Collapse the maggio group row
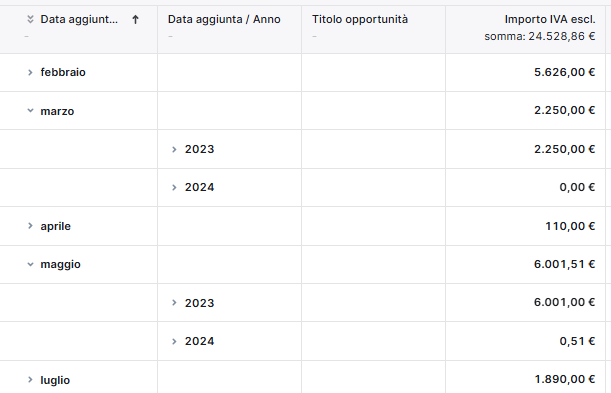This screenshot has height=393, width=611. click(30, 264)
